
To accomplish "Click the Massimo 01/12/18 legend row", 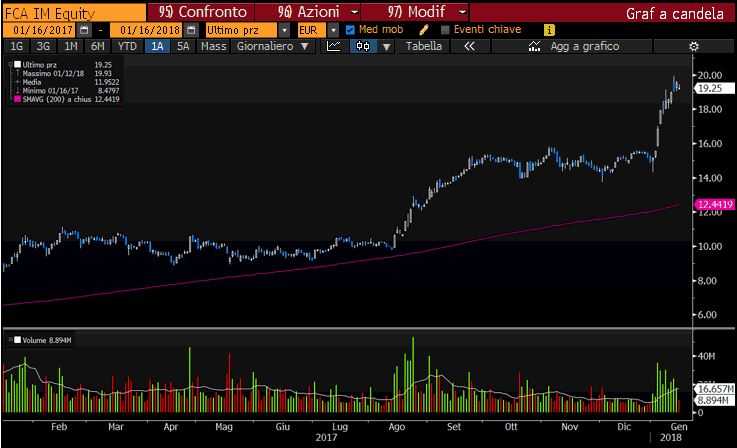I will coord(67,73).
